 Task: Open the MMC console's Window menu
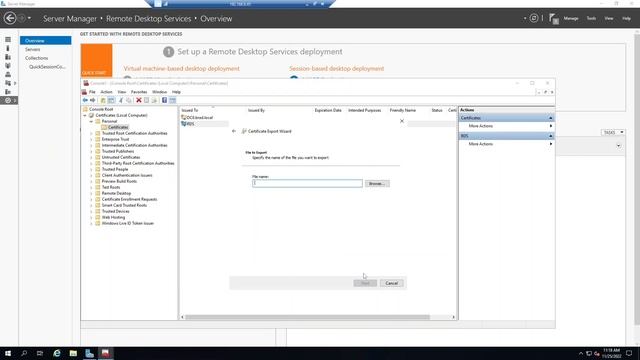point(159,92)
